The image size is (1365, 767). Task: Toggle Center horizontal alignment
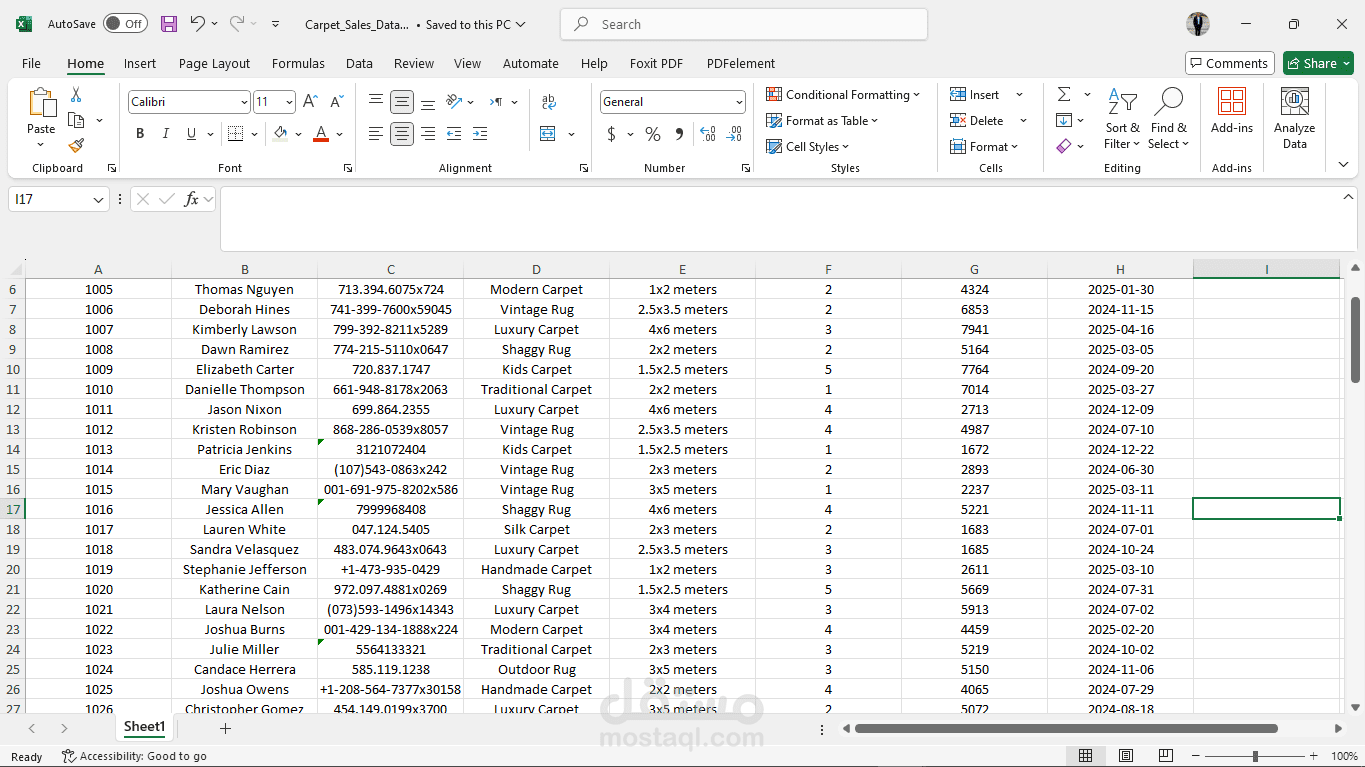pyautogui.click(x=402, y=134)
